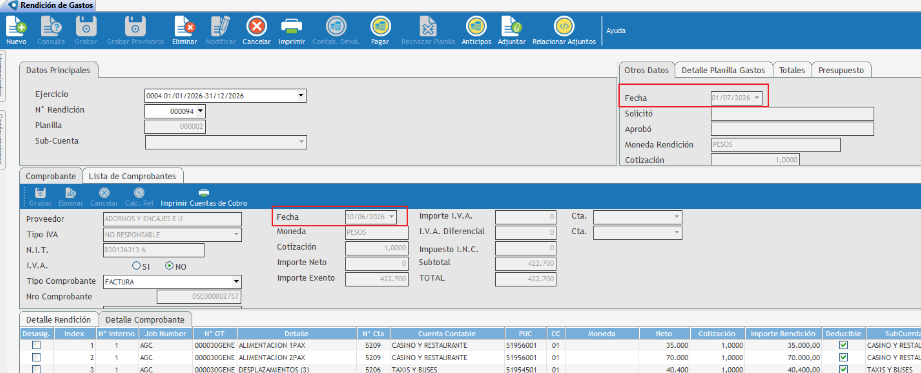Click the Nro Comprobante field
The height and width of the screenshot is (373, 921).
pyautogui.click(x=199, y=297)
